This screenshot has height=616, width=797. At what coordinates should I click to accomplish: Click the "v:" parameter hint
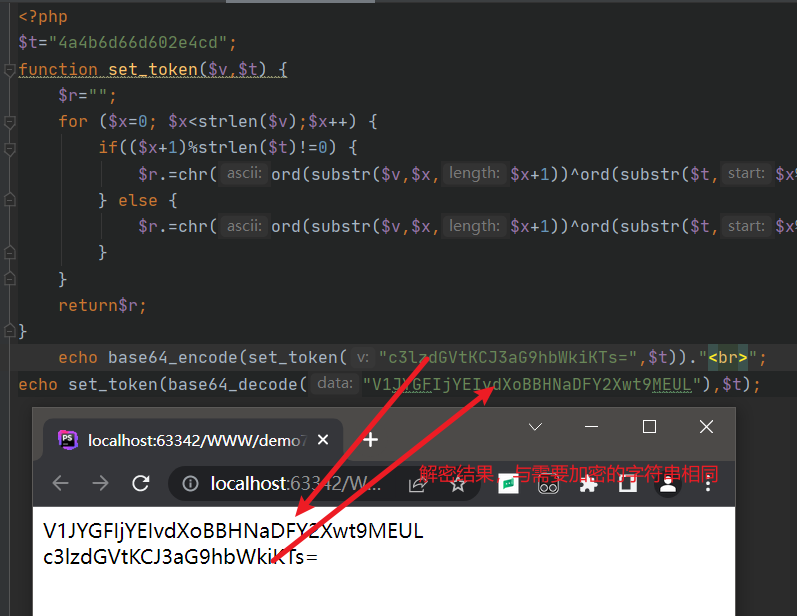(x=362, y=357)
